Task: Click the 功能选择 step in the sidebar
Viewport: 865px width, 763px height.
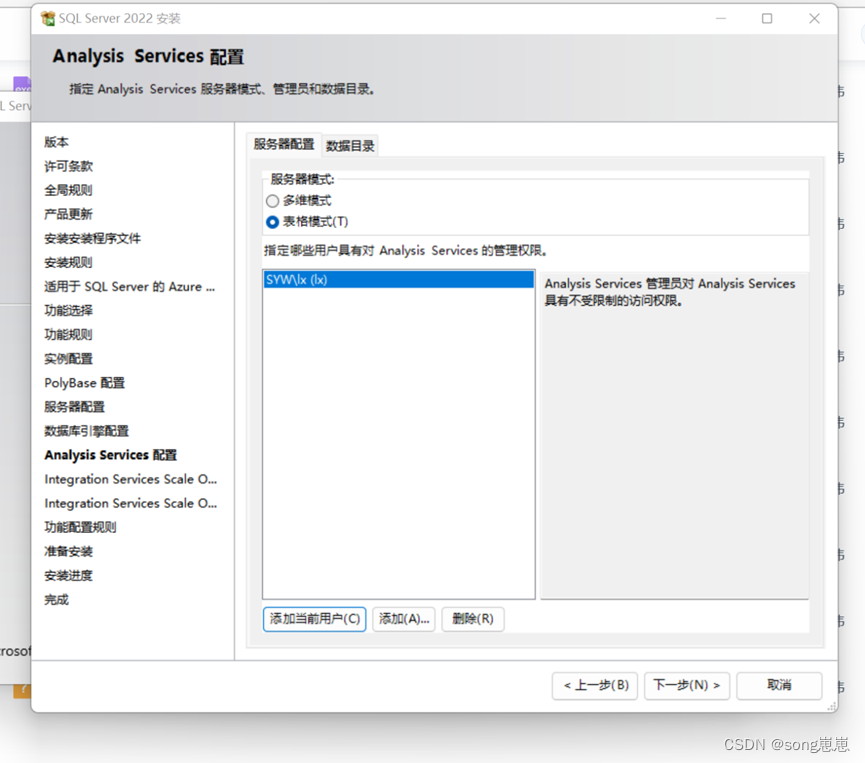Action: pos(68,311)
